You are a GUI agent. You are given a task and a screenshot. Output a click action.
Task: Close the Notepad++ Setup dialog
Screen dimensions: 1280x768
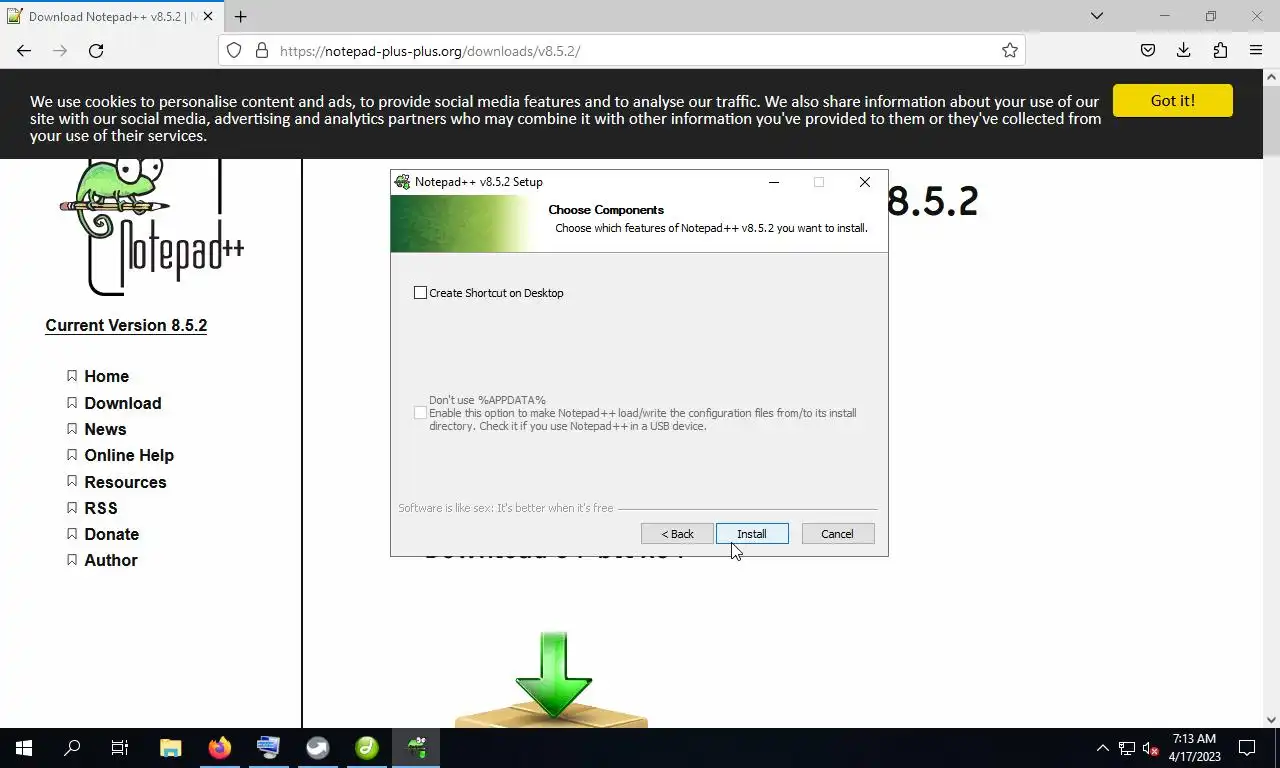(865, 182)
